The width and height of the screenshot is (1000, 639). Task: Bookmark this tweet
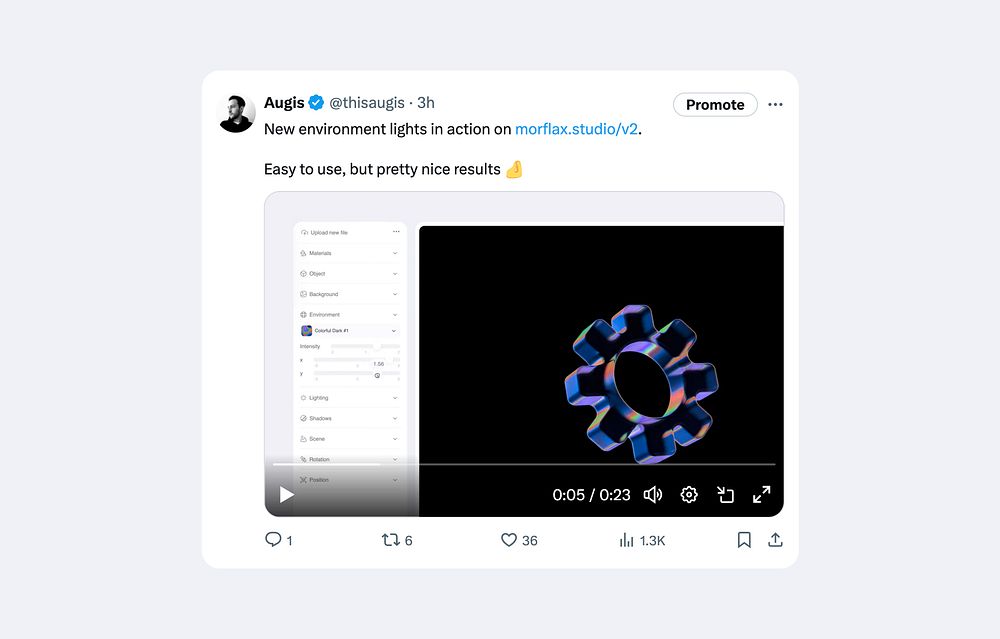pyautogui.click(x=744, y=540)
